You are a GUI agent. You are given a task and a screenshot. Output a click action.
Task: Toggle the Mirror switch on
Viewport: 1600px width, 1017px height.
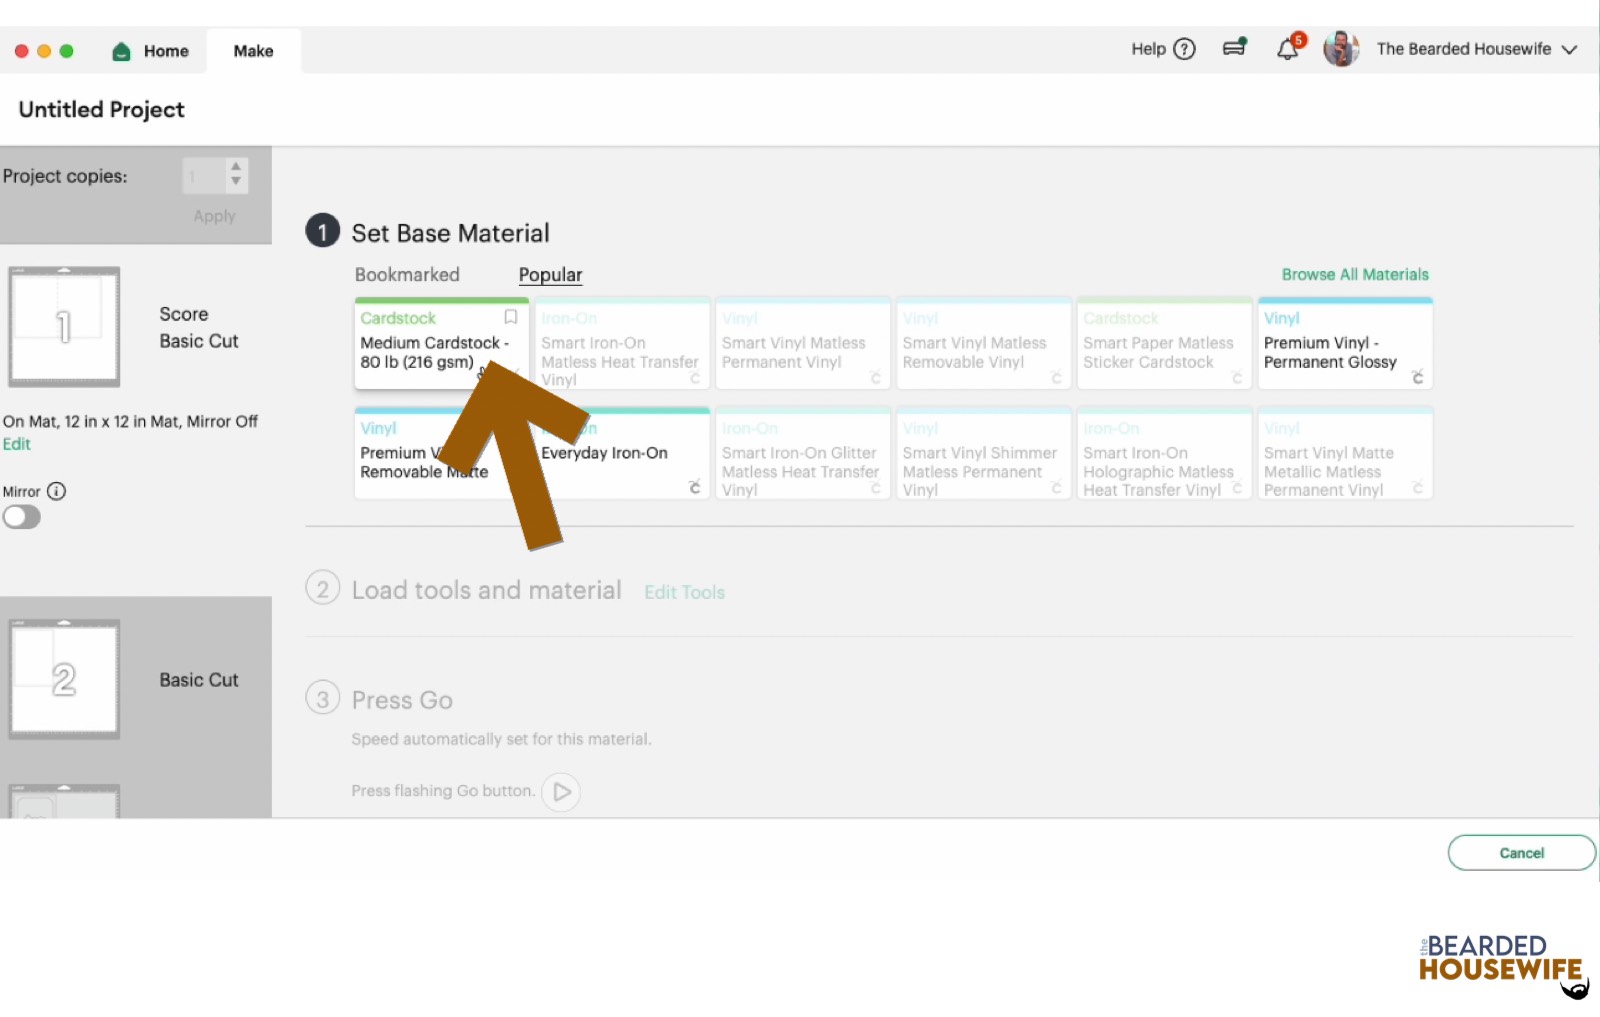click(x=22, y=517)
